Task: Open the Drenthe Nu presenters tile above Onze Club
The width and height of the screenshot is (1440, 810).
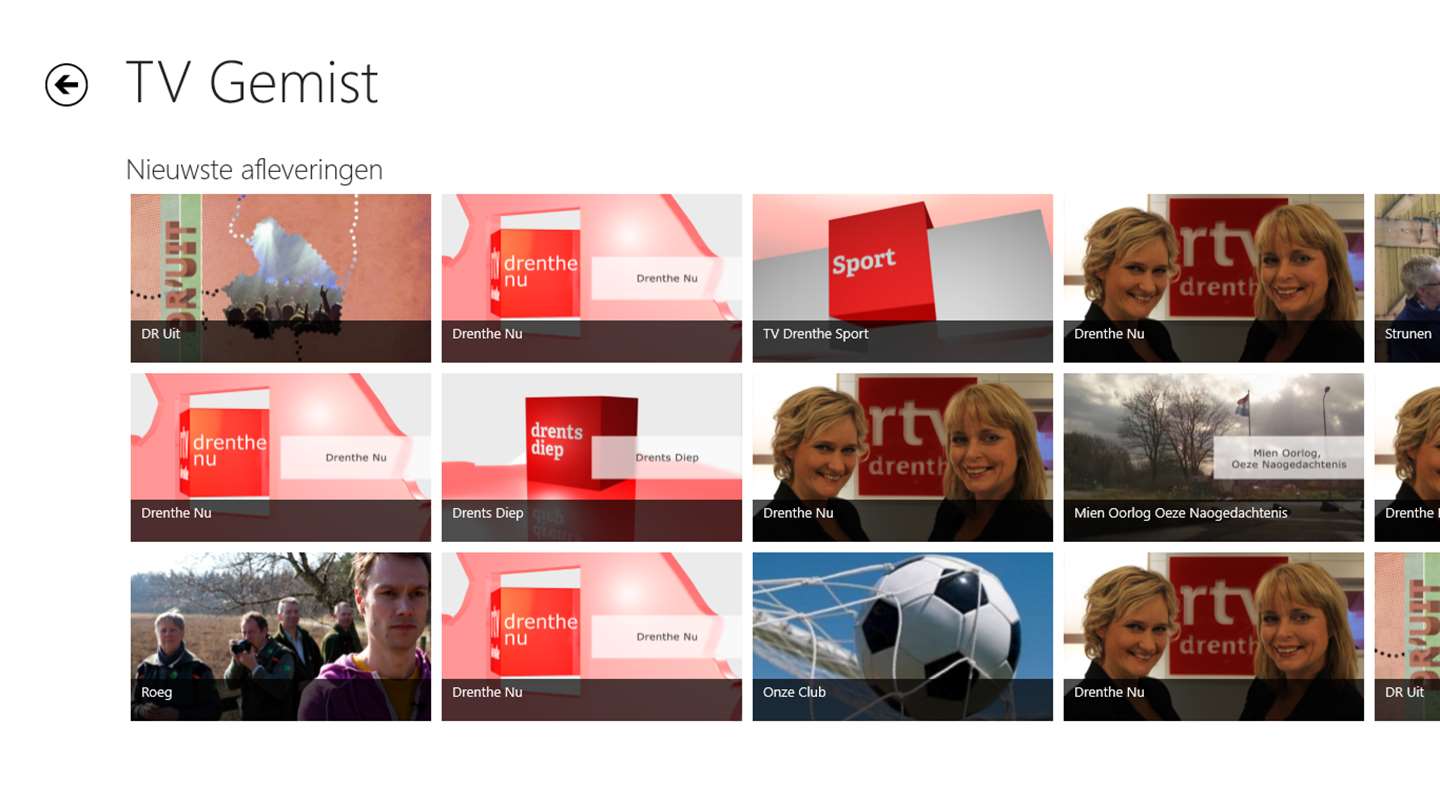Action: (x=903, y=457)
